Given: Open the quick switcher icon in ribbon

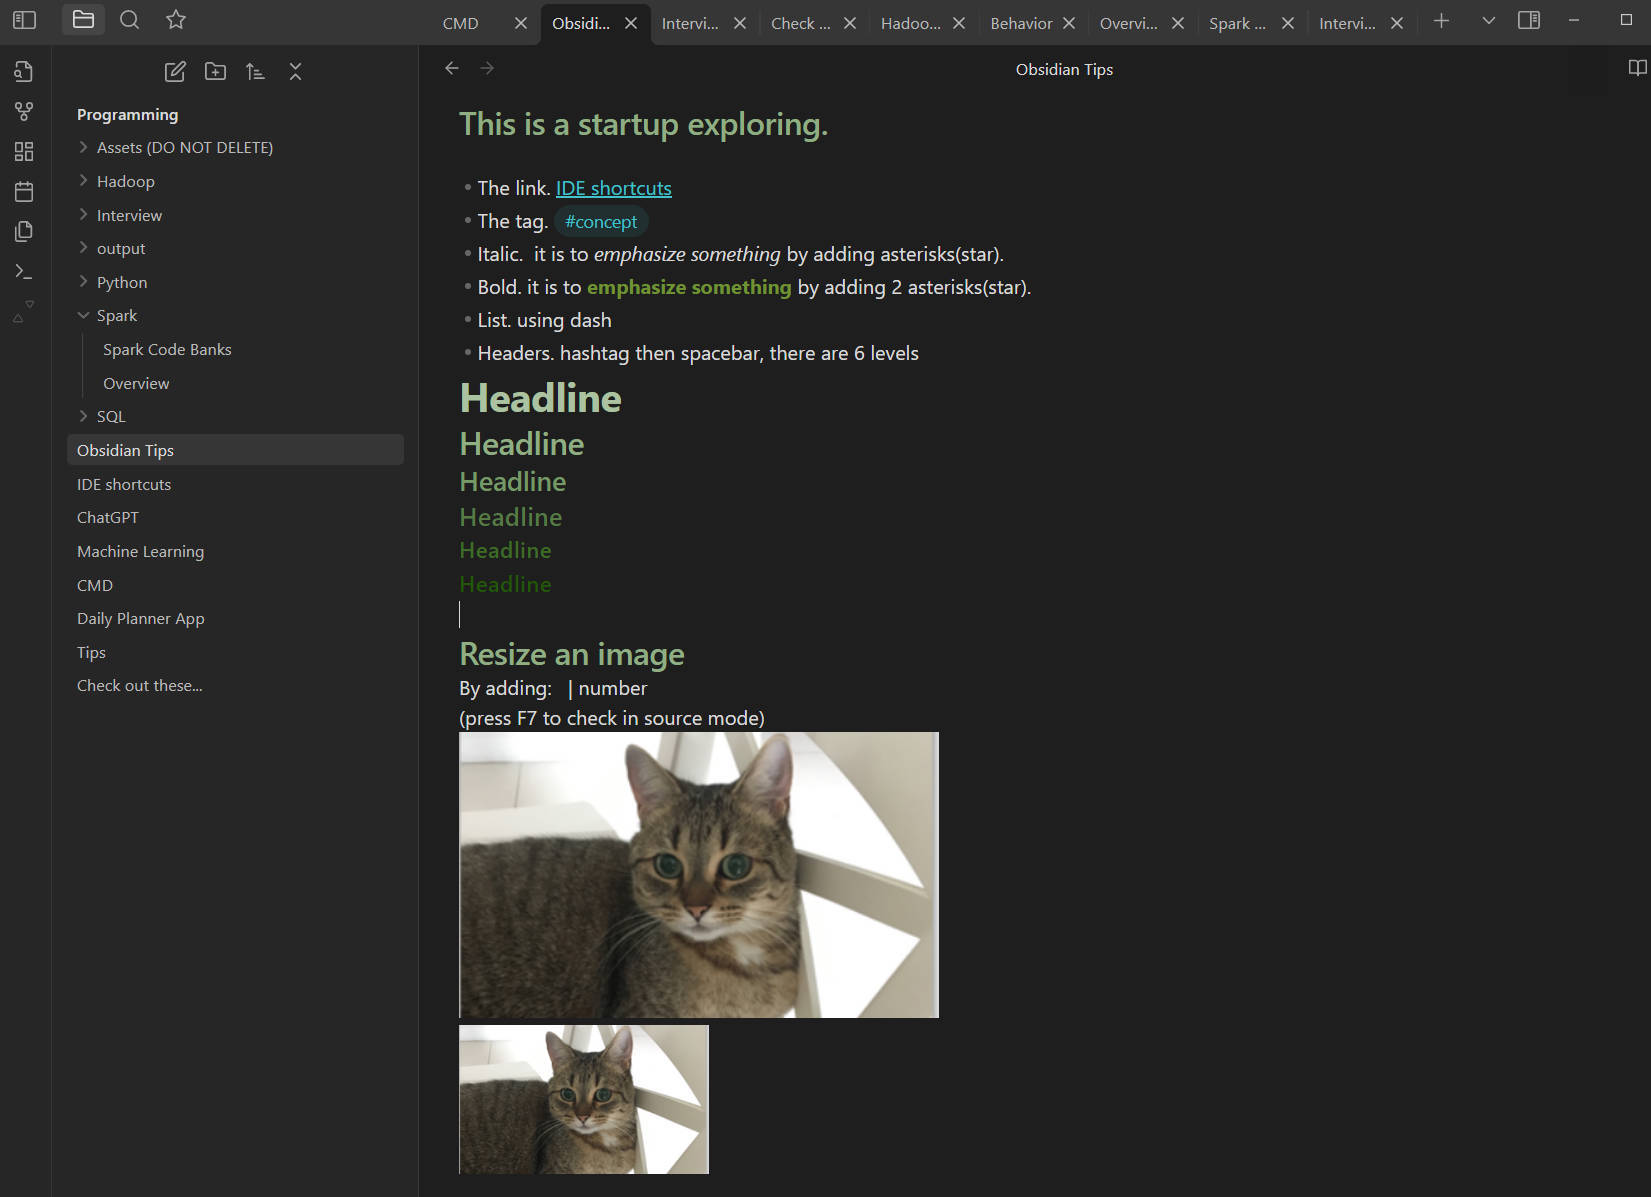Looking at the screenshot, I should 24,72.
